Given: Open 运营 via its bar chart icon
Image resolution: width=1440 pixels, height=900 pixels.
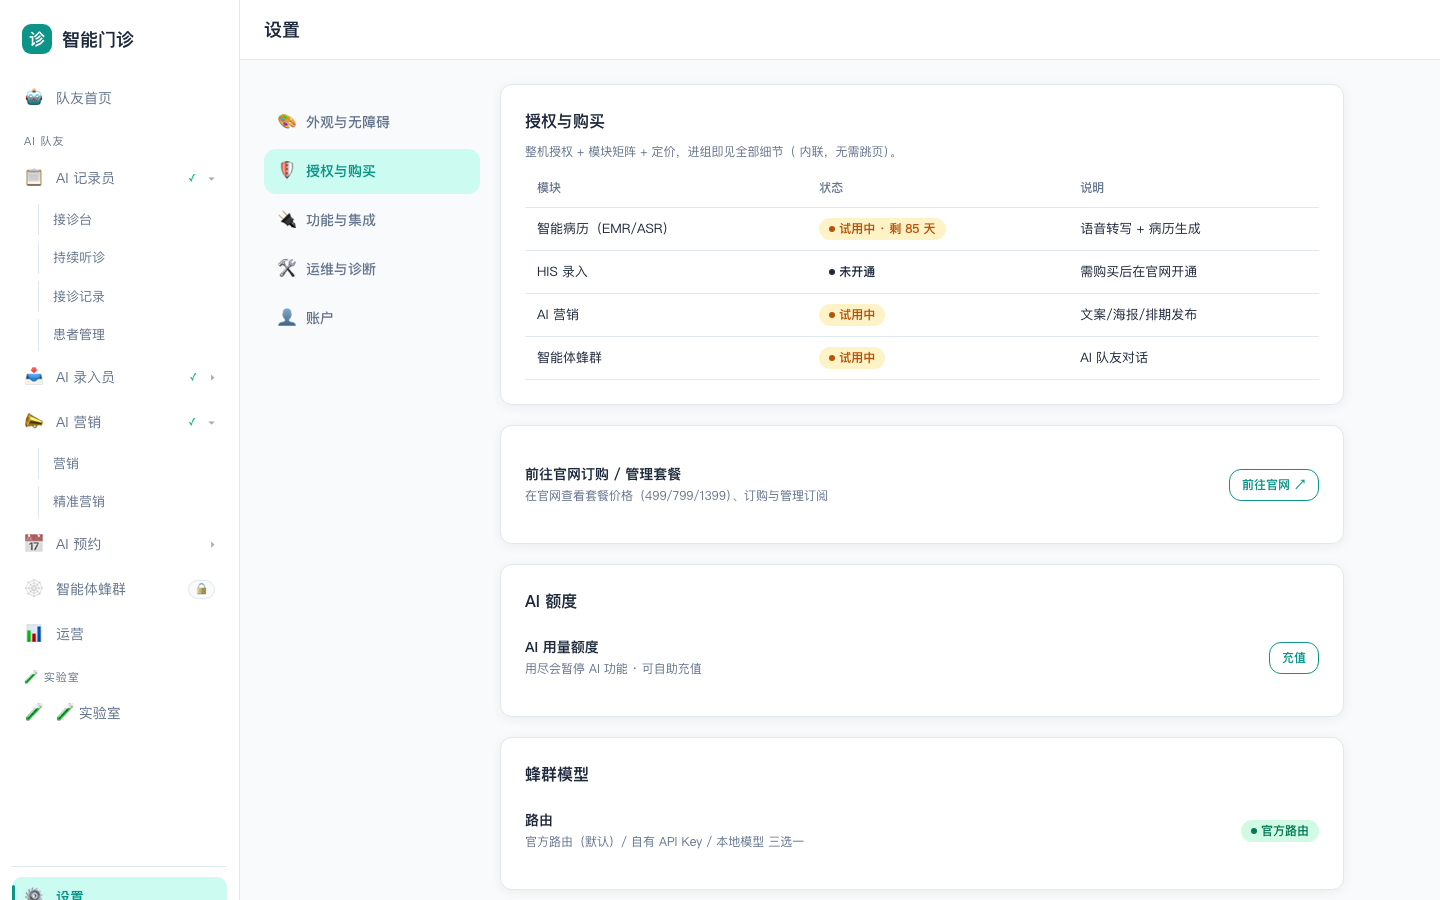Looking at the screenshot, I should 34,633.
